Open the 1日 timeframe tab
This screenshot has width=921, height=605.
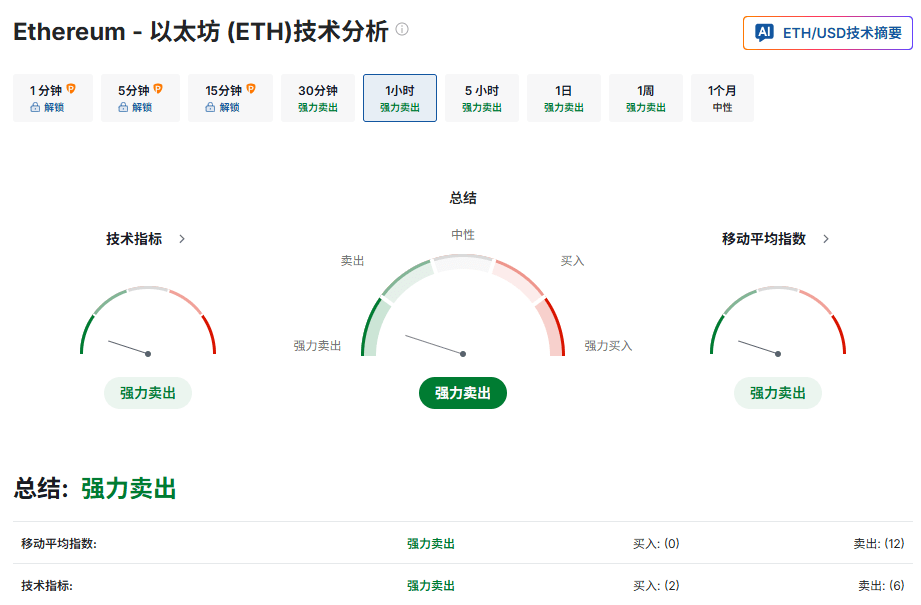(x=564, y=98)
